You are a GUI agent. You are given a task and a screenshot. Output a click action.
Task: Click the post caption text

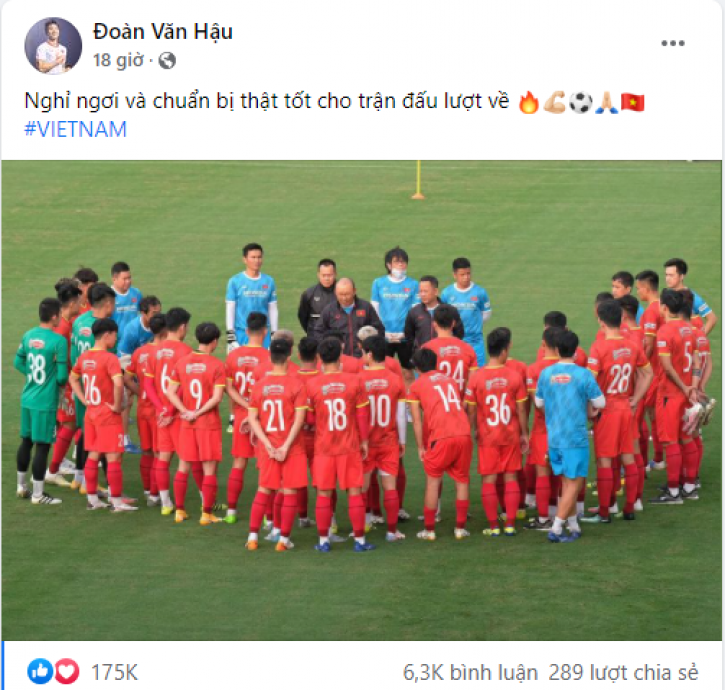[x=267, y=101]
